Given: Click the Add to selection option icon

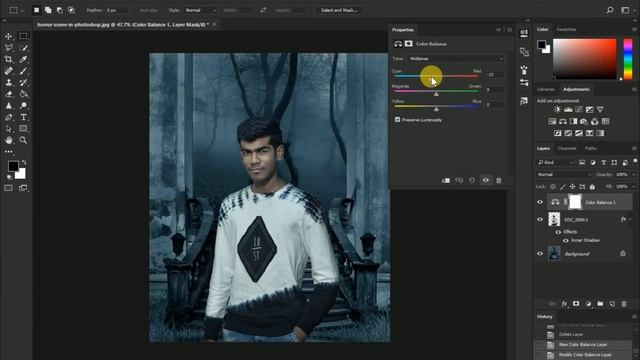Looking at the screenshot, I should click(48, 10).
